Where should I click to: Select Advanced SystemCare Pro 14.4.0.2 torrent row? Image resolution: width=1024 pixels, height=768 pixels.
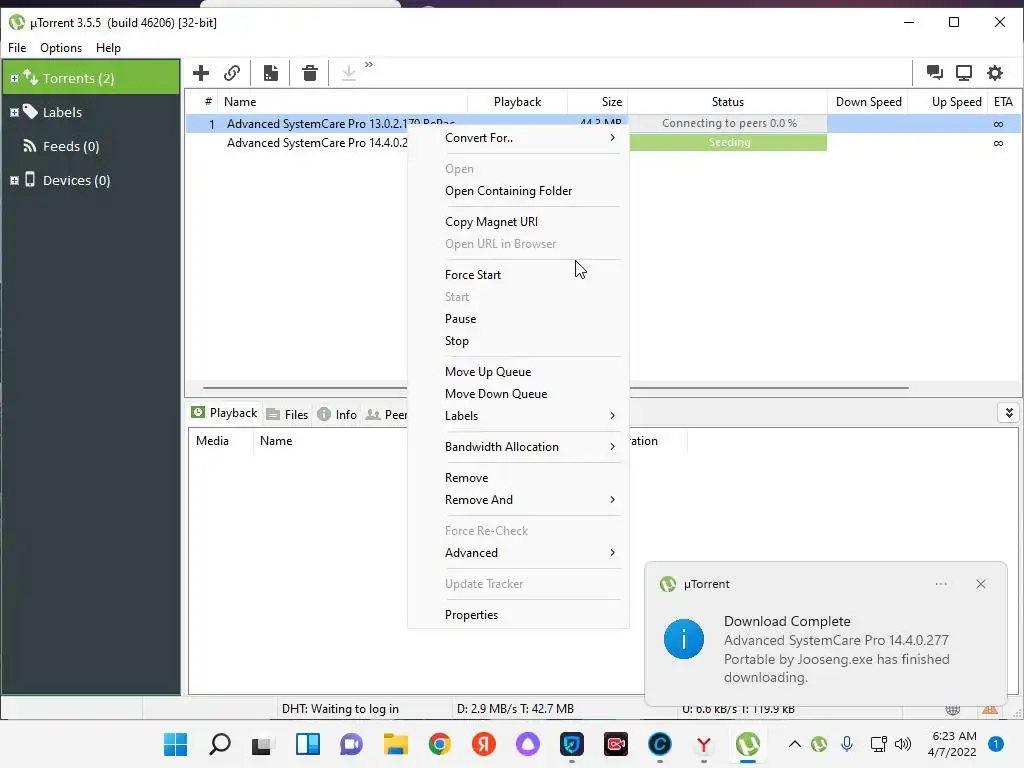pyautogui.click(x=317, y=143)
